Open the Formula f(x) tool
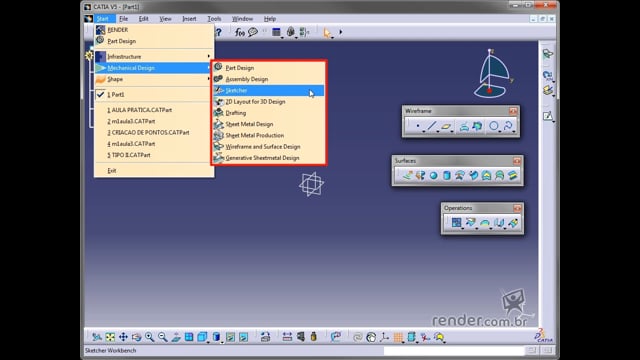This screenshot has height=360, width=640. 240,32
